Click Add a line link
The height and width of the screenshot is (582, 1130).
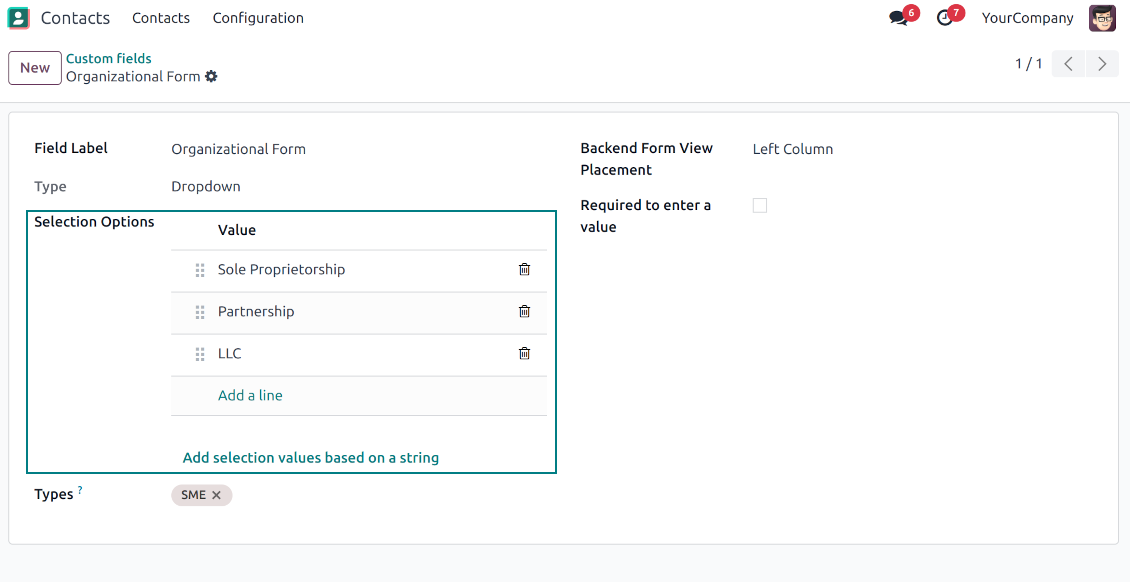pyautogui.click(x=250, y=395)
